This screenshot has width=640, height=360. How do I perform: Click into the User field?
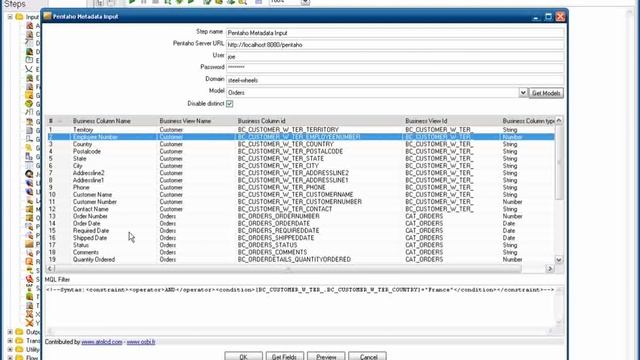click(x=395, y=56)
